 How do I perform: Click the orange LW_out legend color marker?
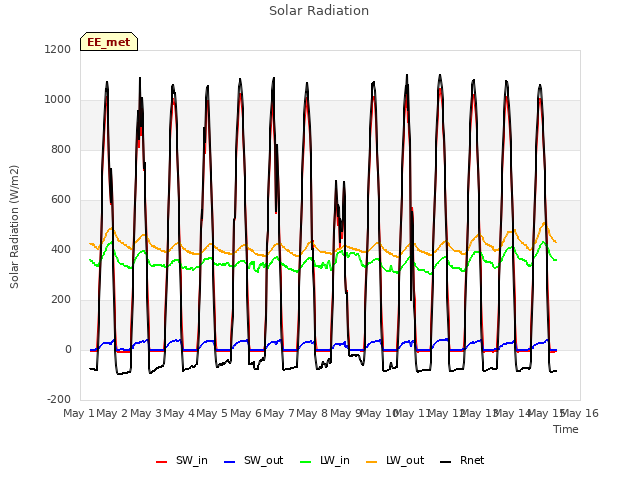pyautogui.click(x=372, y=462)
